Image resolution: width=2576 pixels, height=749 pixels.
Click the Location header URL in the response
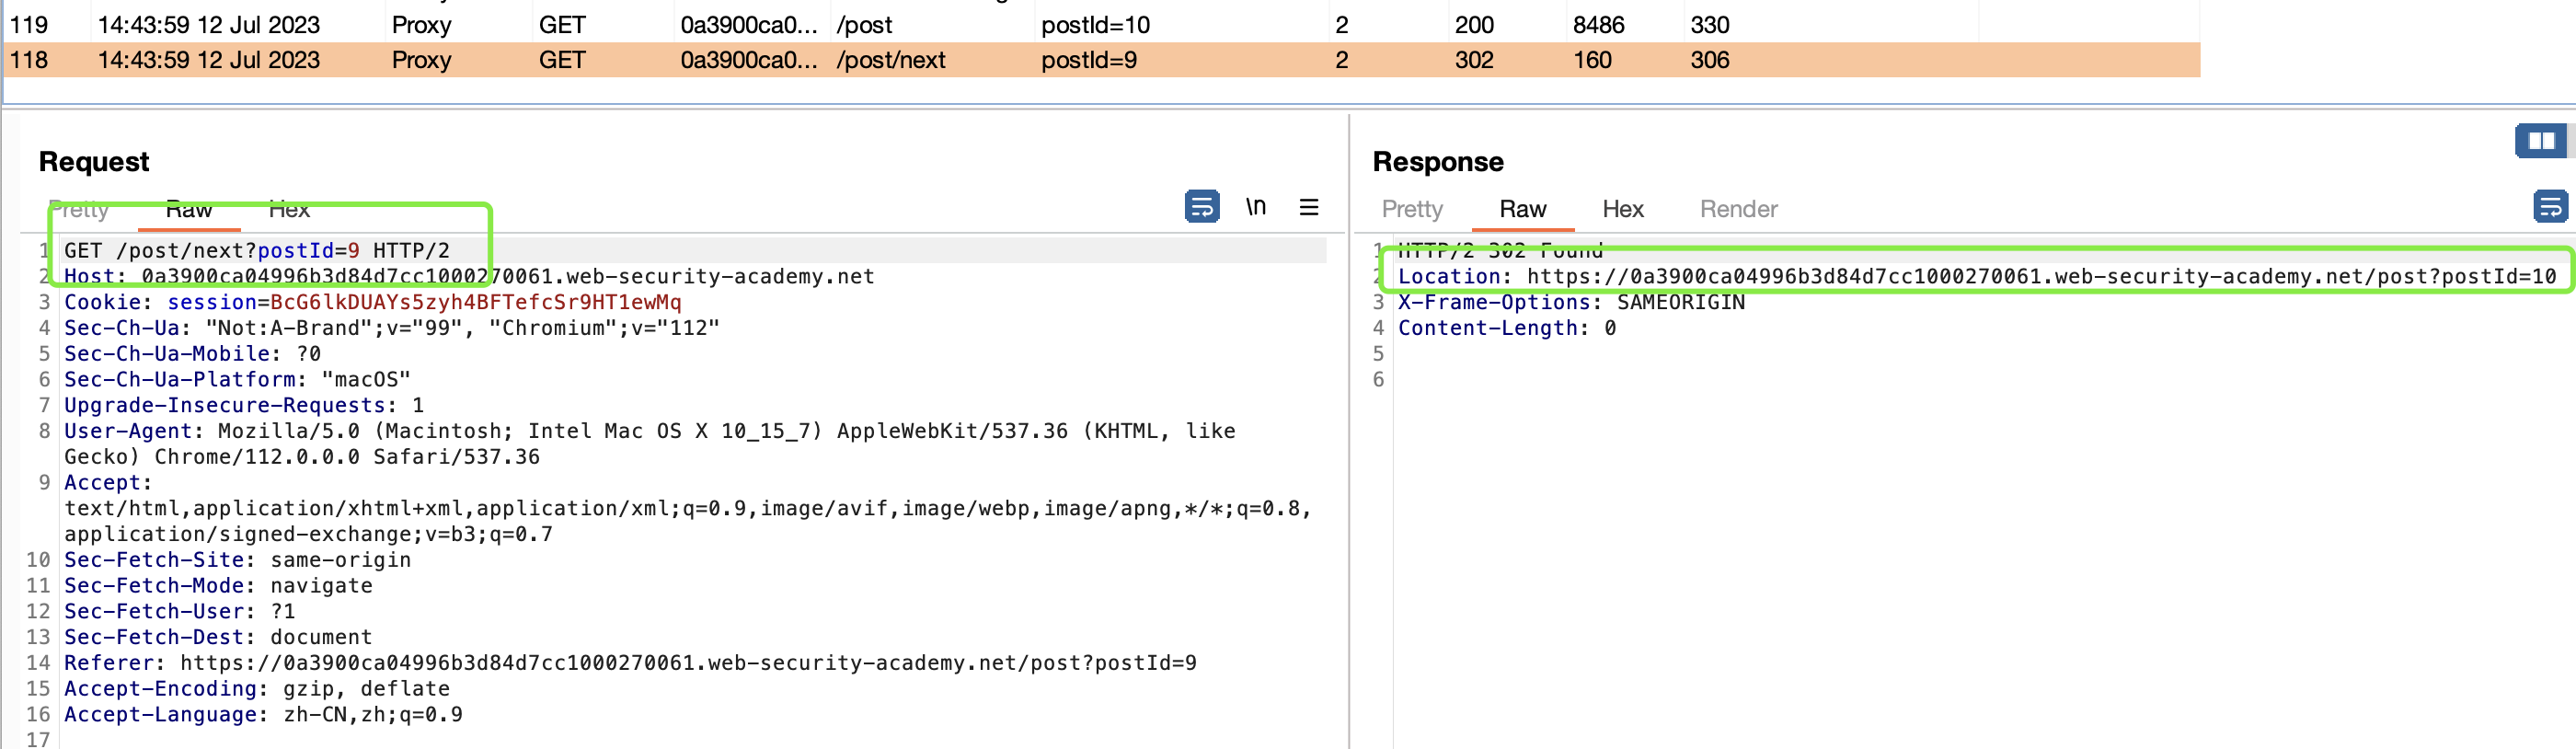click(x=2040, y=277)
